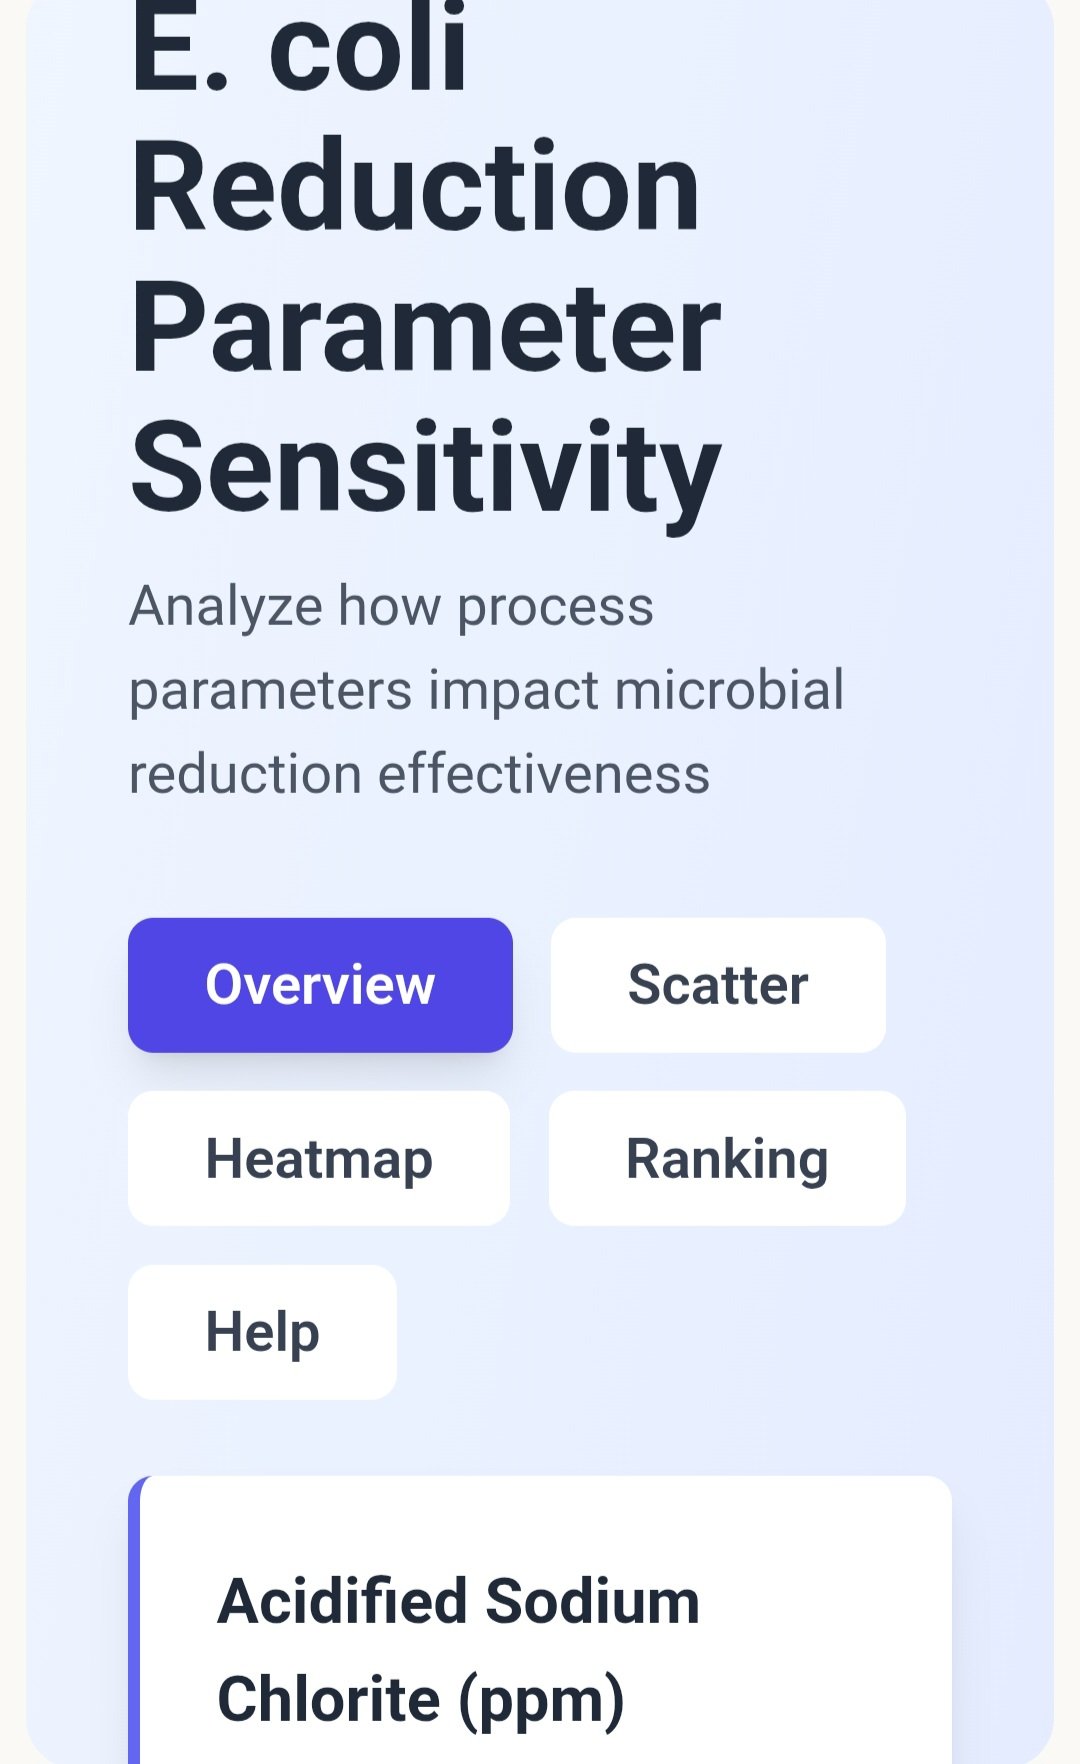Click the word "Parameter" in the title

click(425, 328)
